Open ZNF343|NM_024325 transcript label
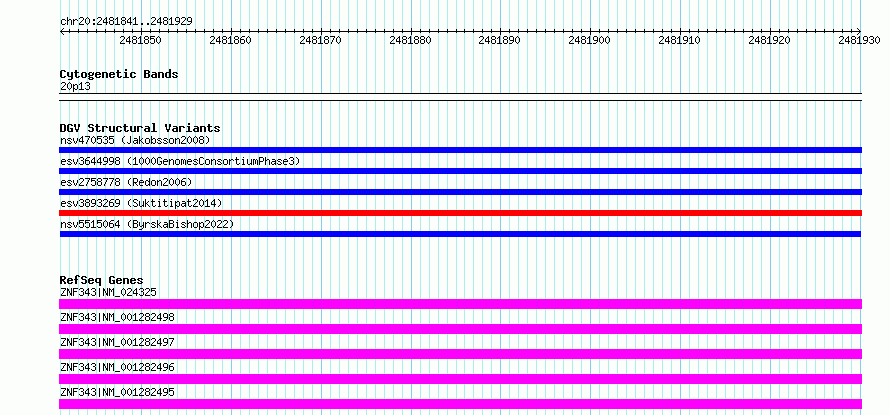 [108, 292]
